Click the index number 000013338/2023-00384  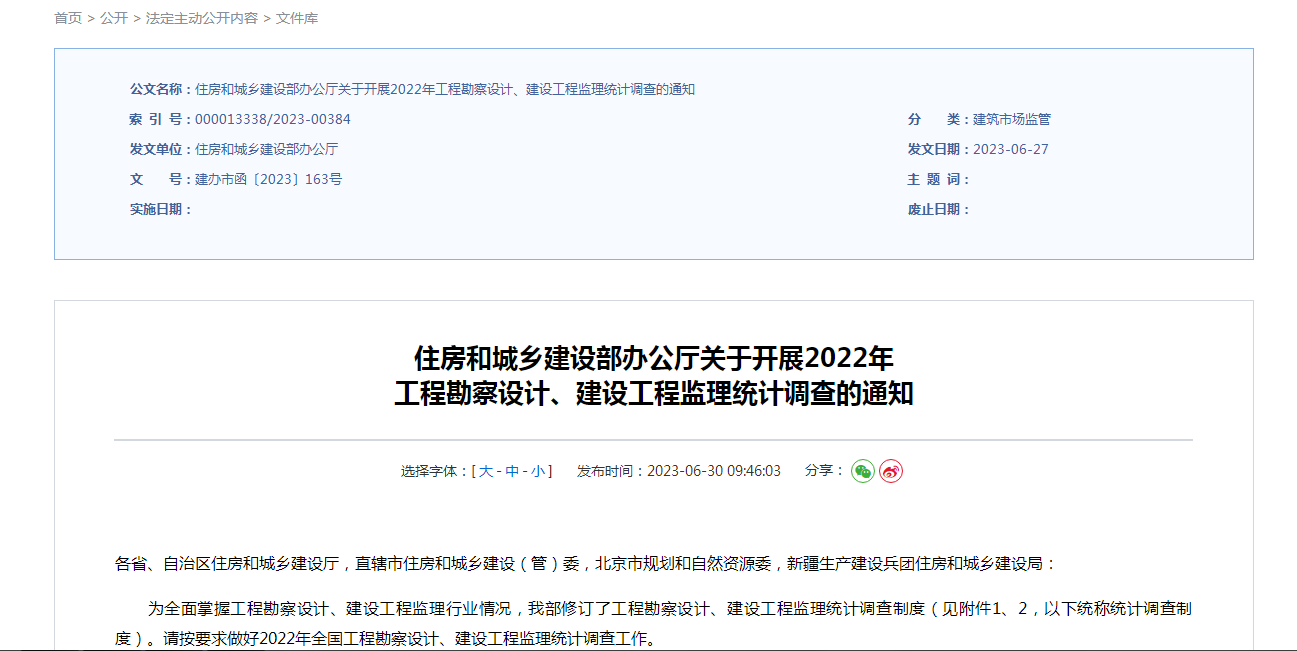[273, 119]
